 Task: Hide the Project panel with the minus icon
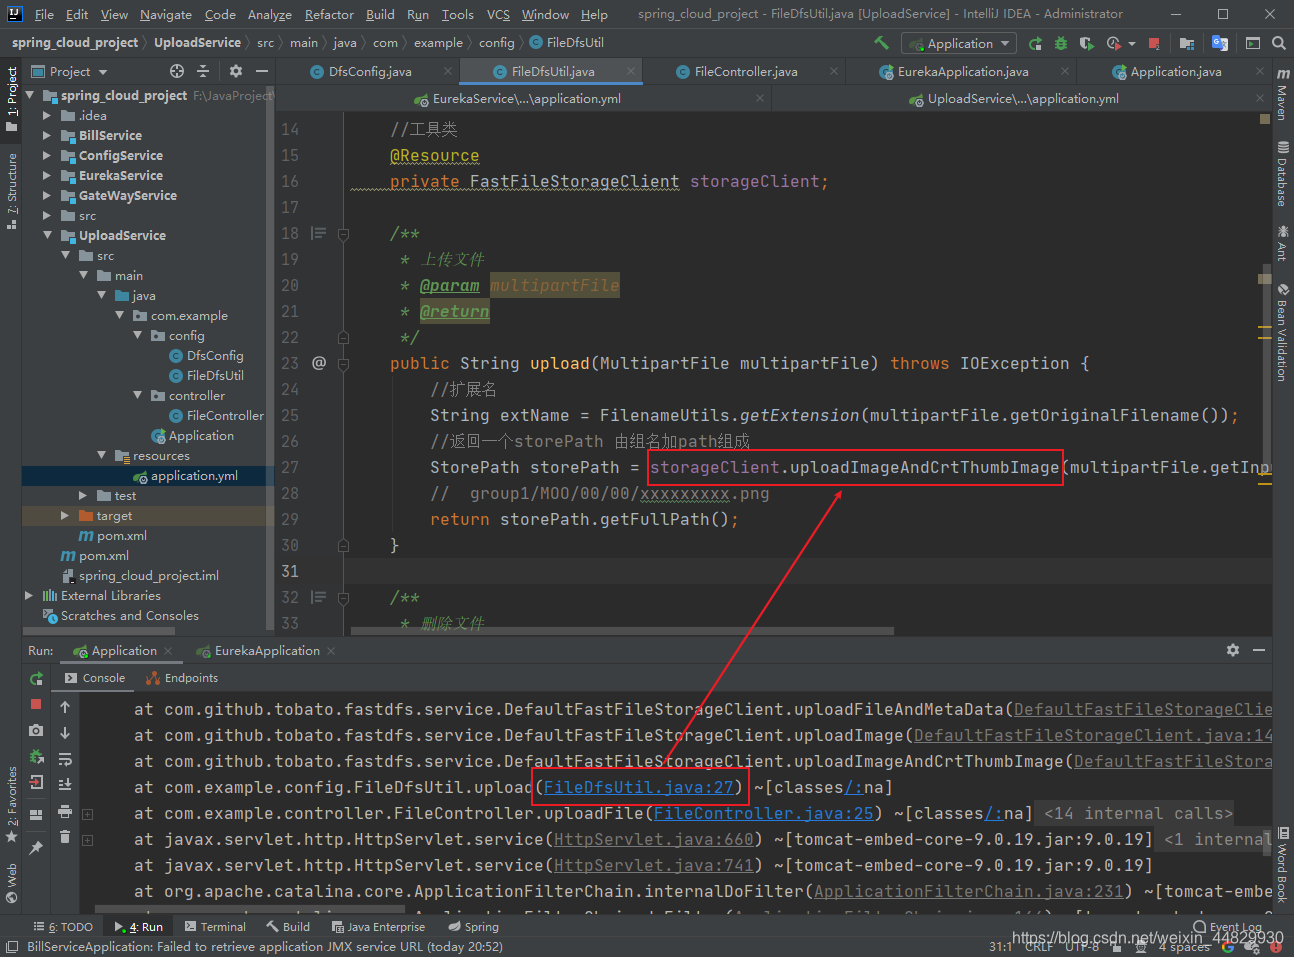pyautogui.click(x=262, y=71)
